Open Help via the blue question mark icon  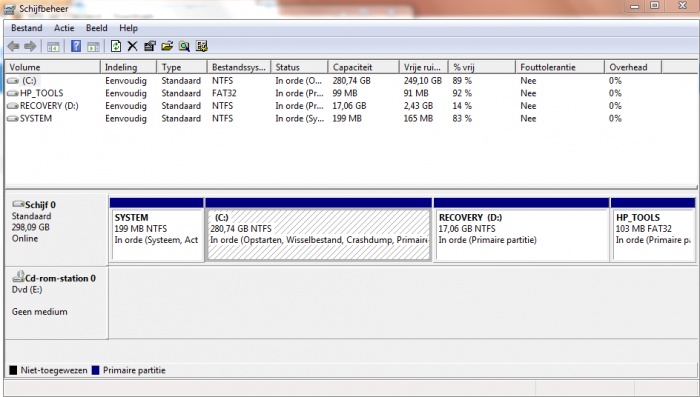[x=76, y=46]
